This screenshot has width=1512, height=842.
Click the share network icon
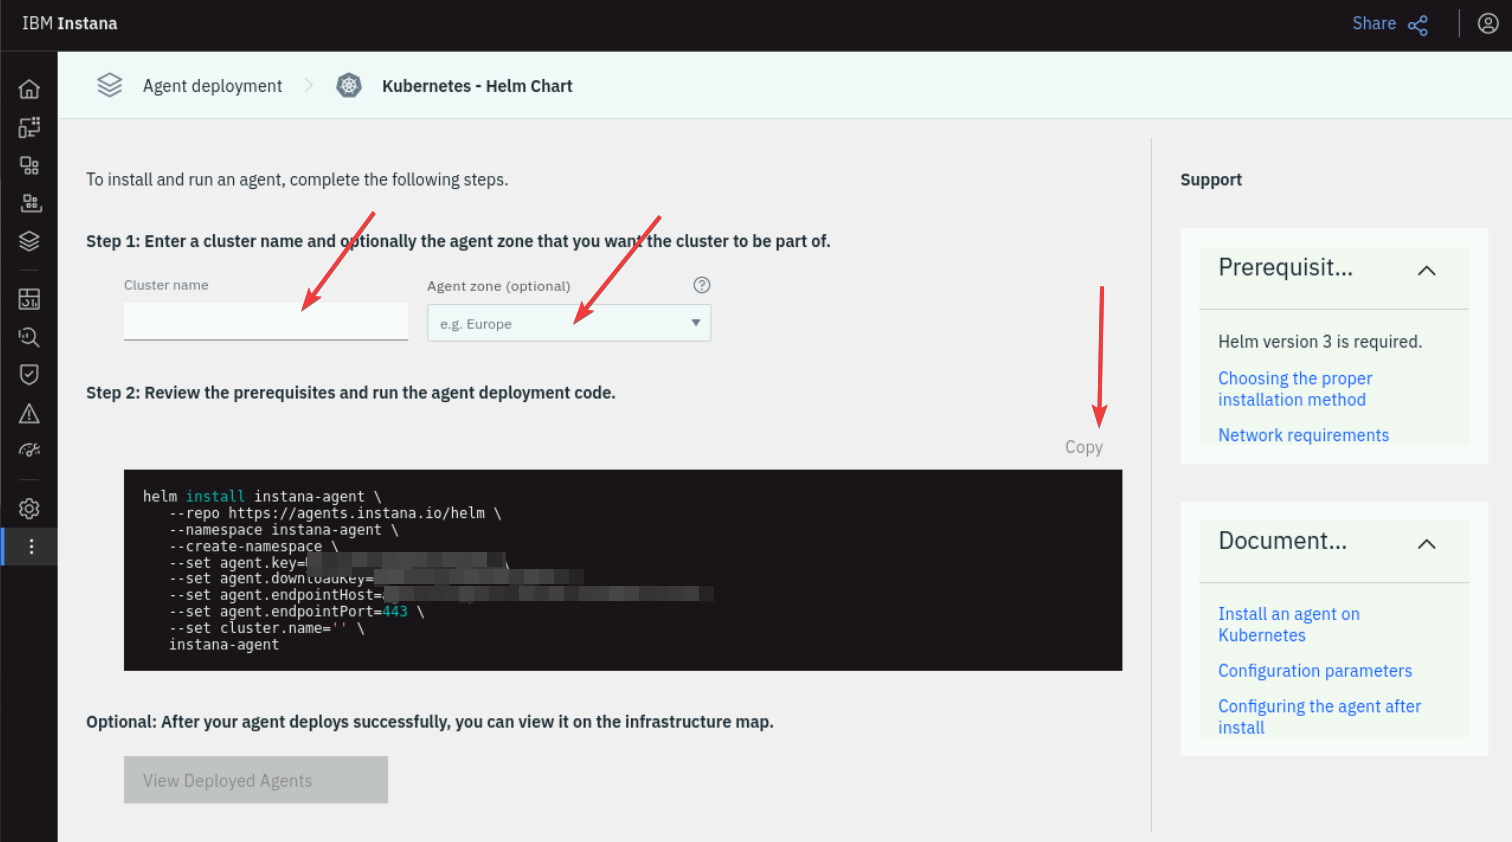(x=1418, y=25)
